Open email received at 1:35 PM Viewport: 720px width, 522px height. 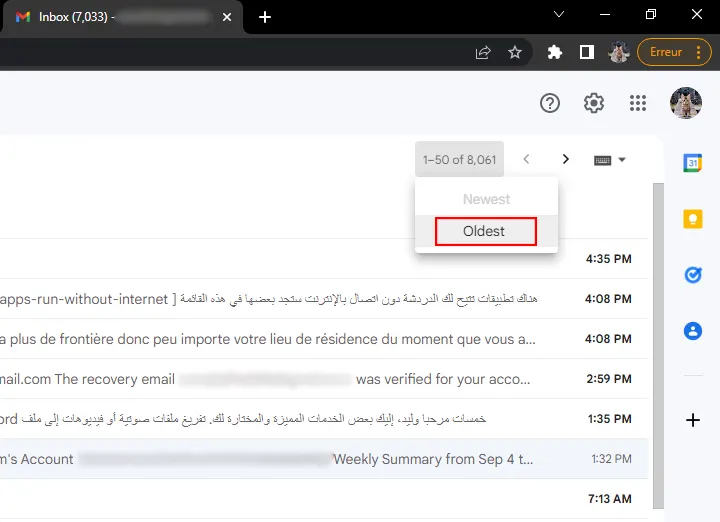pos(324,419)
